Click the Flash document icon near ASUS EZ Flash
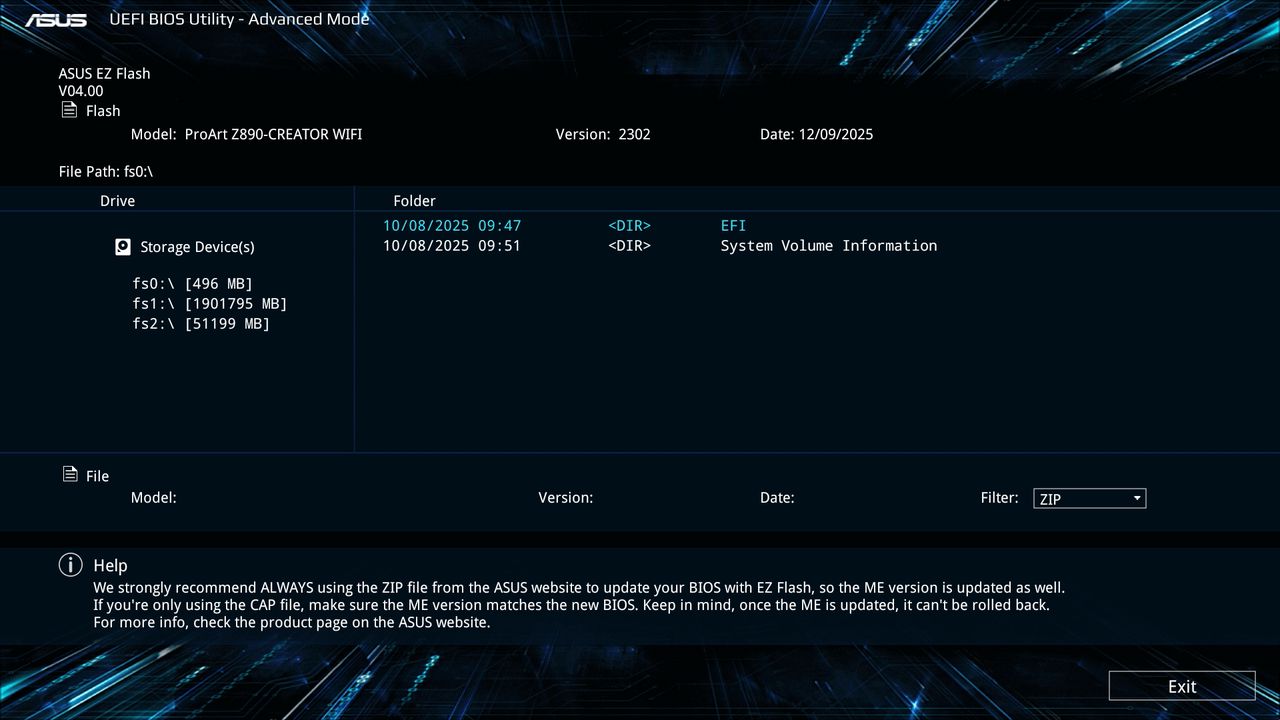 coord(69,110)
